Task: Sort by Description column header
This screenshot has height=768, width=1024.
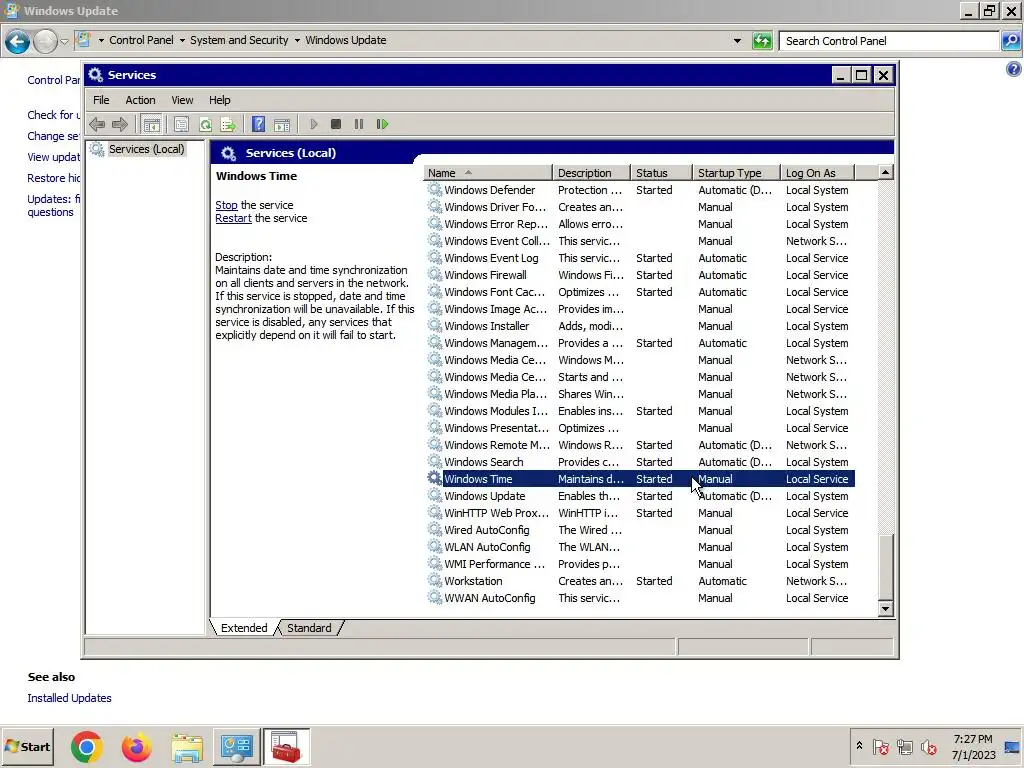Action: tap(591, 173)
